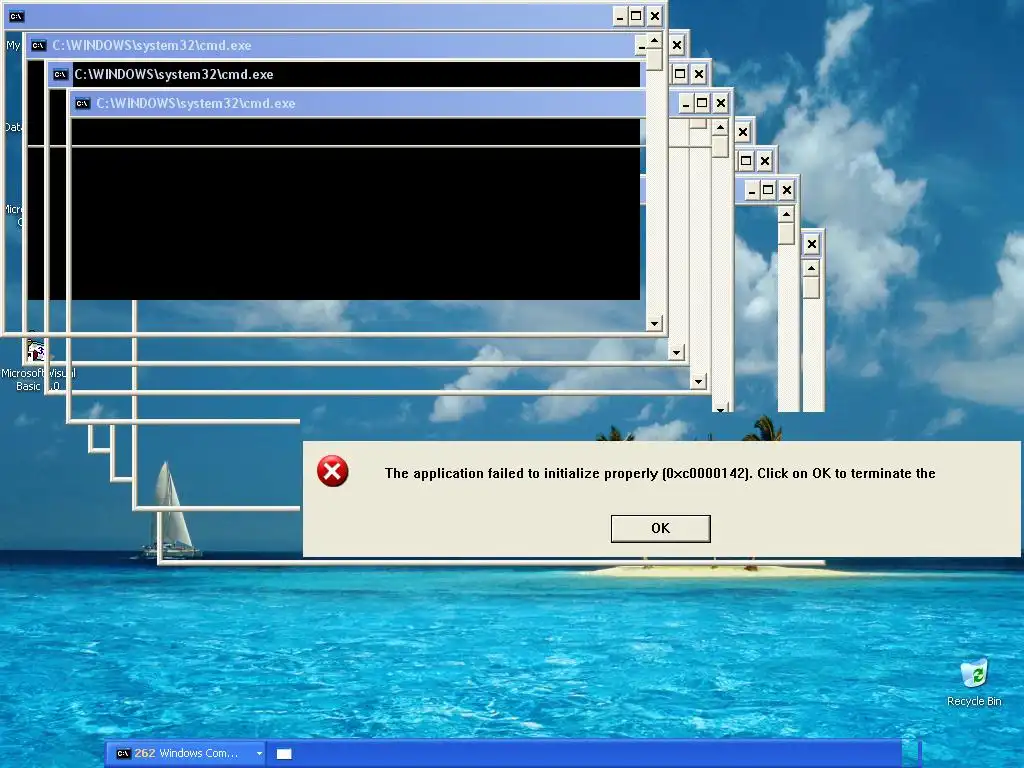Click the scroll-up arrow in the rightmost cascaded window
Image resolution: width=1024 pixels, height=768 pixels.
(x=811, y=268)
